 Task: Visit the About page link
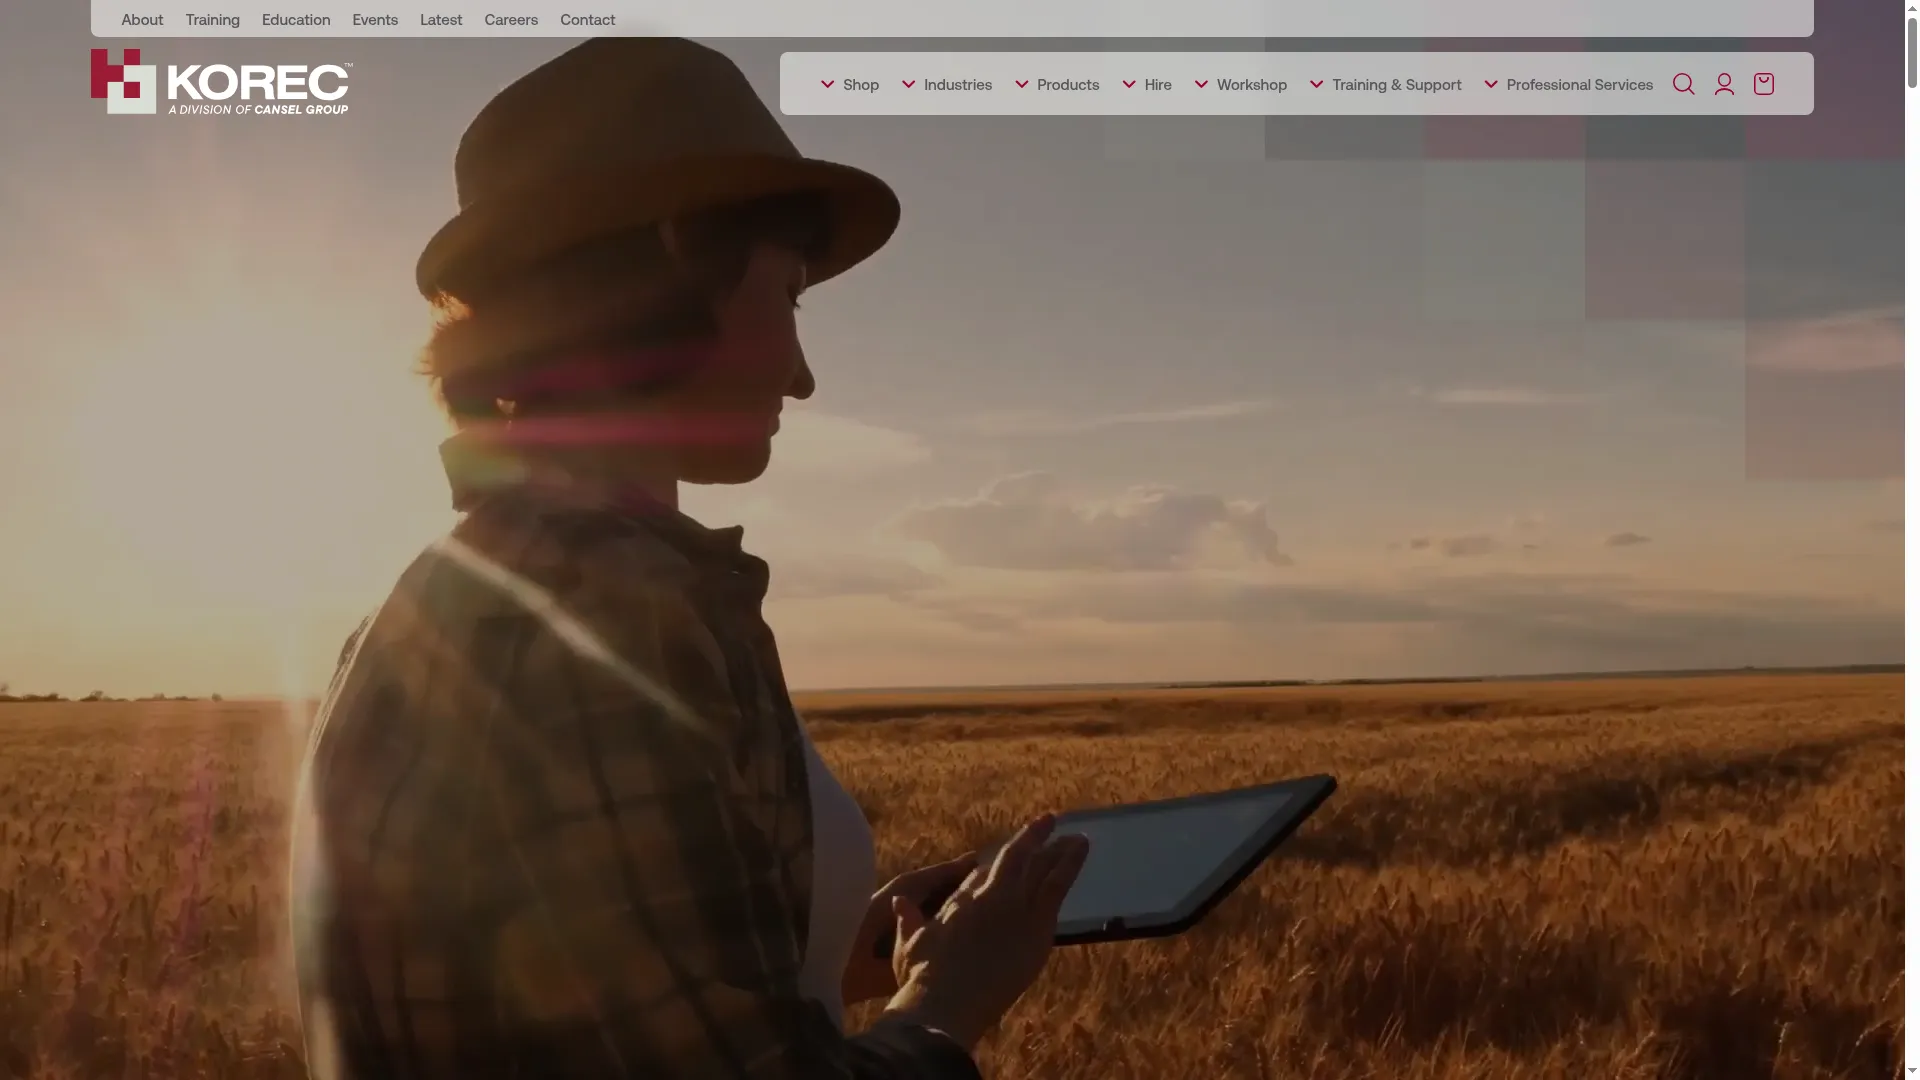point(142,19)
